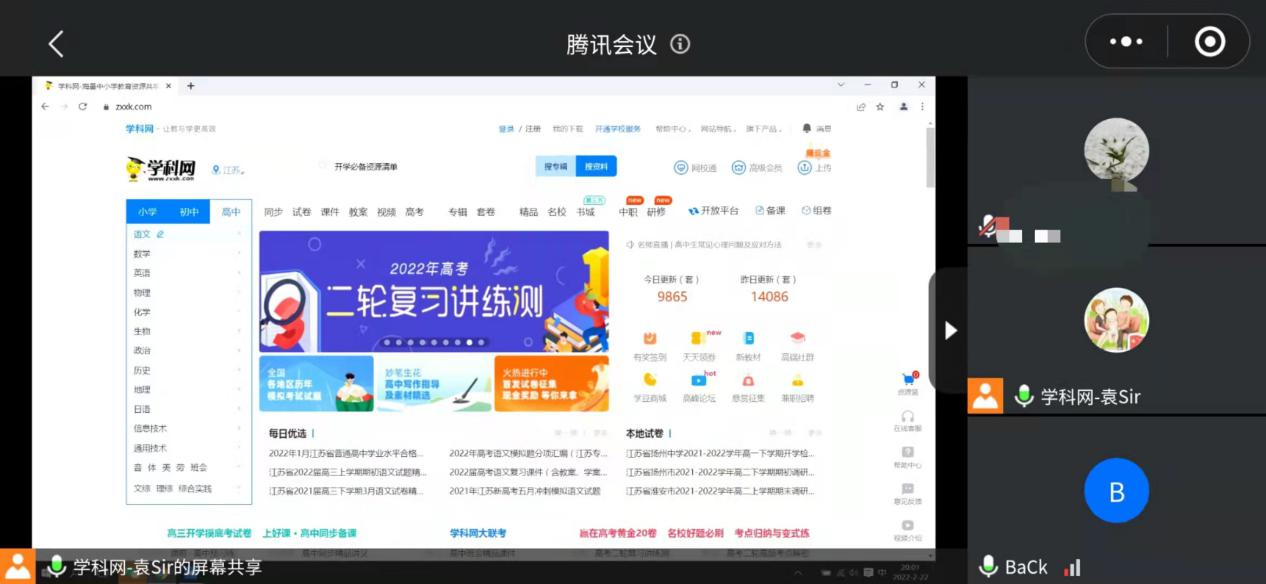The width and height of the screenshot is (1266, 584).
Task: Click the search box 开学必备资源清单
Action: point(425,166)
